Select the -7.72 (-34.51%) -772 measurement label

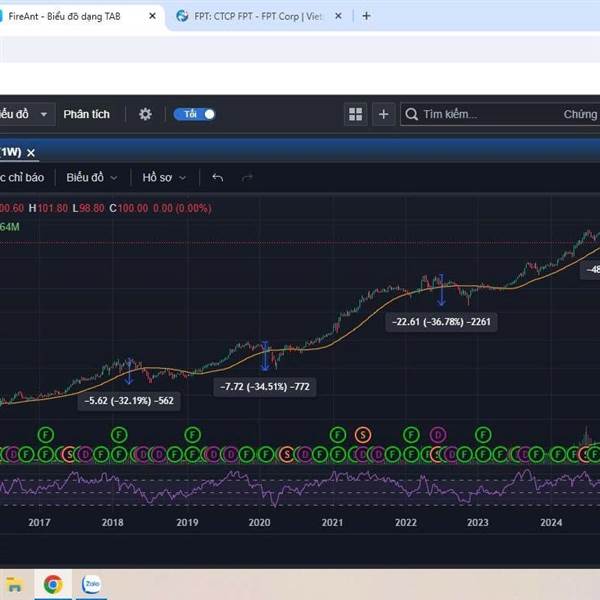(265, 386)
